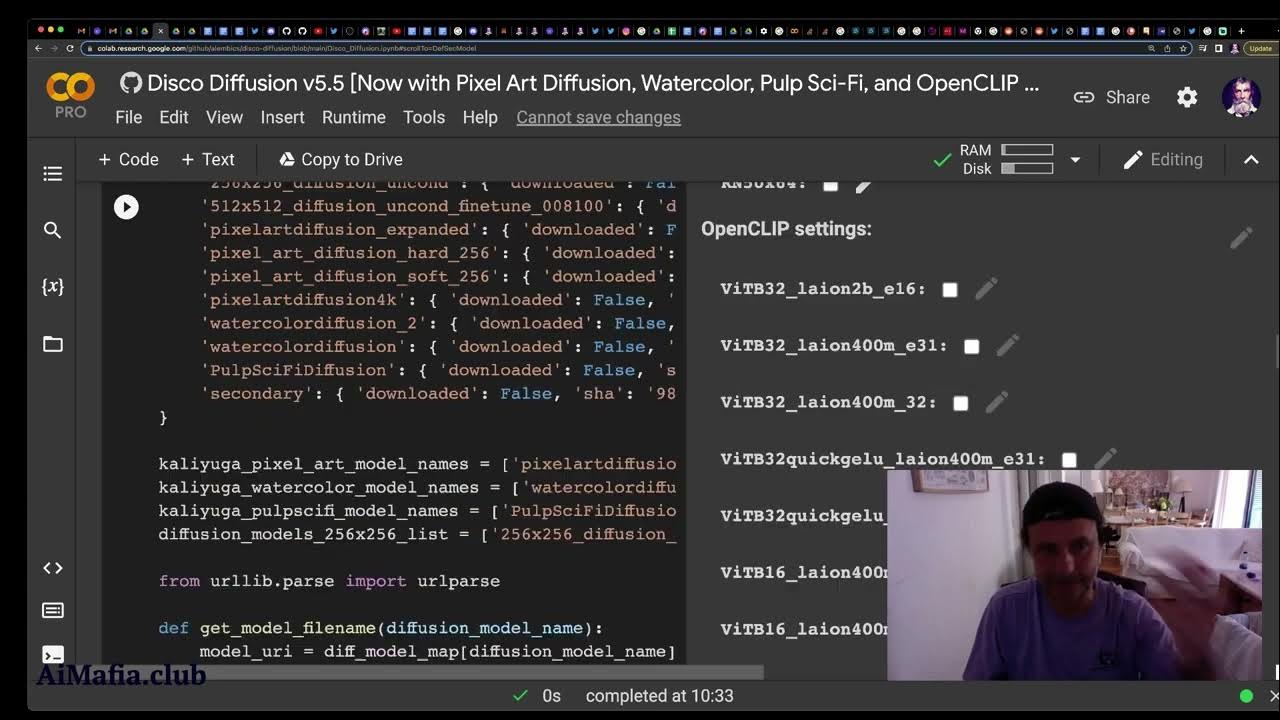Open the notebook settings gear
1280x720 pixels.
pyautogui.click(x=1187, y=97)
